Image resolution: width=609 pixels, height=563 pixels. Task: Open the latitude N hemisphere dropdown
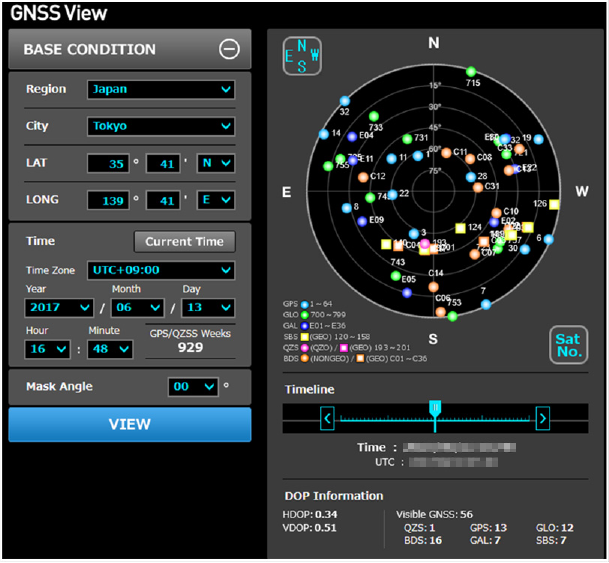pos(216,163)
